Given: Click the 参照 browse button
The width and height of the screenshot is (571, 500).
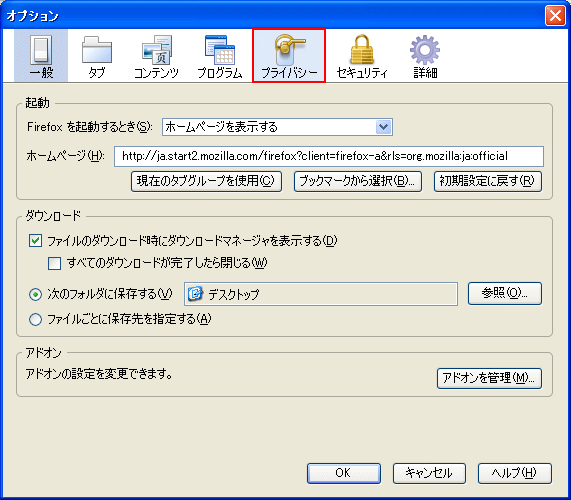Looking at the screenshot, I should pyautogui.click(x=505, y=293).
